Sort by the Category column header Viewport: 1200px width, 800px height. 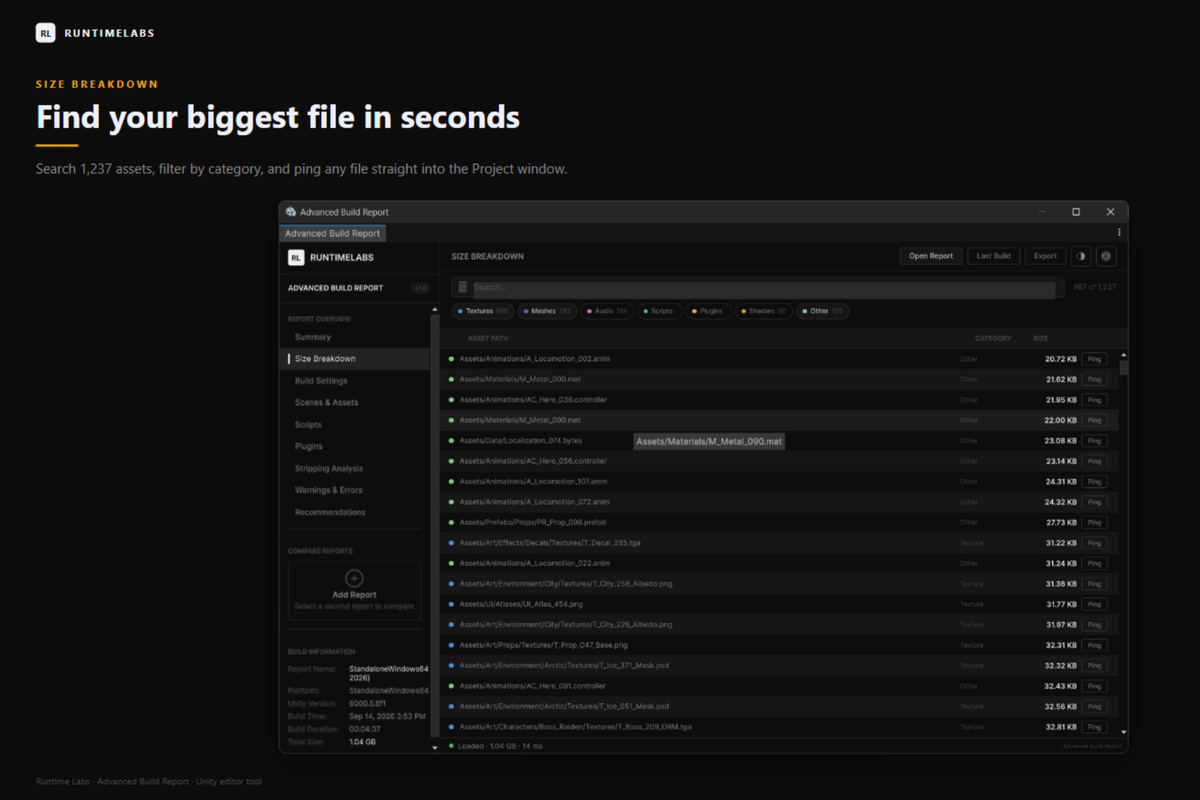coord(993,338)
